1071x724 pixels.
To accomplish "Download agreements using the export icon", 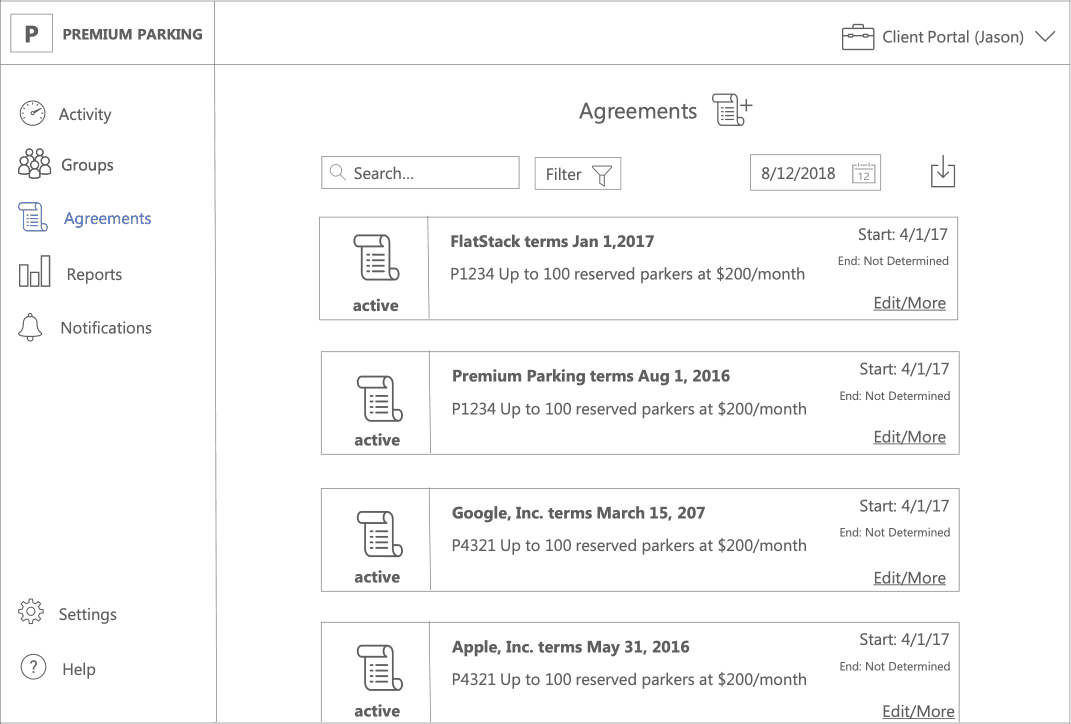I will (x=942, y=172).
